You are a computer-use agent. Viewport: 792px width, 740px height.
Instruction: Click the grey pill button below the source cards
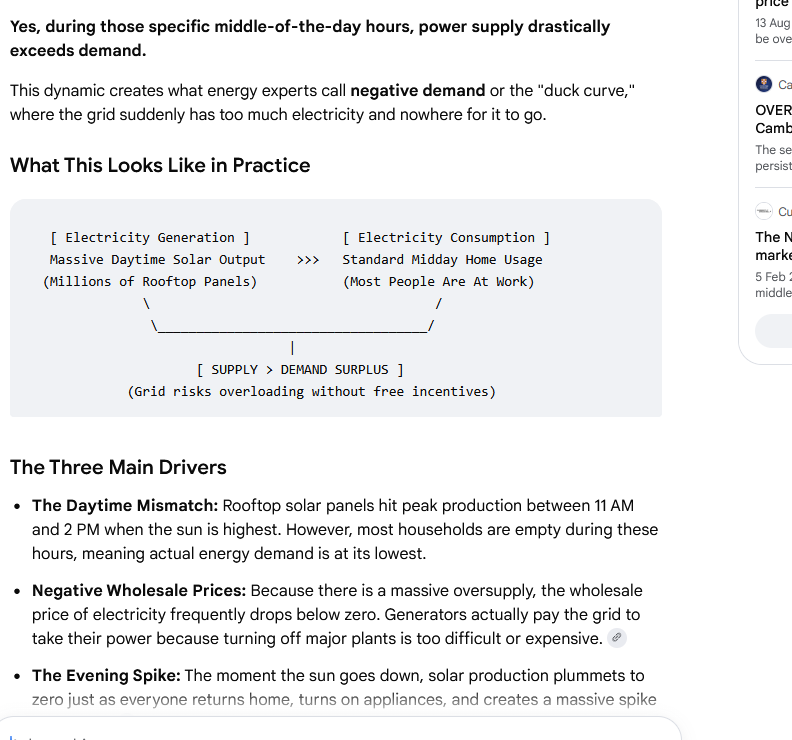click(773, 331)
